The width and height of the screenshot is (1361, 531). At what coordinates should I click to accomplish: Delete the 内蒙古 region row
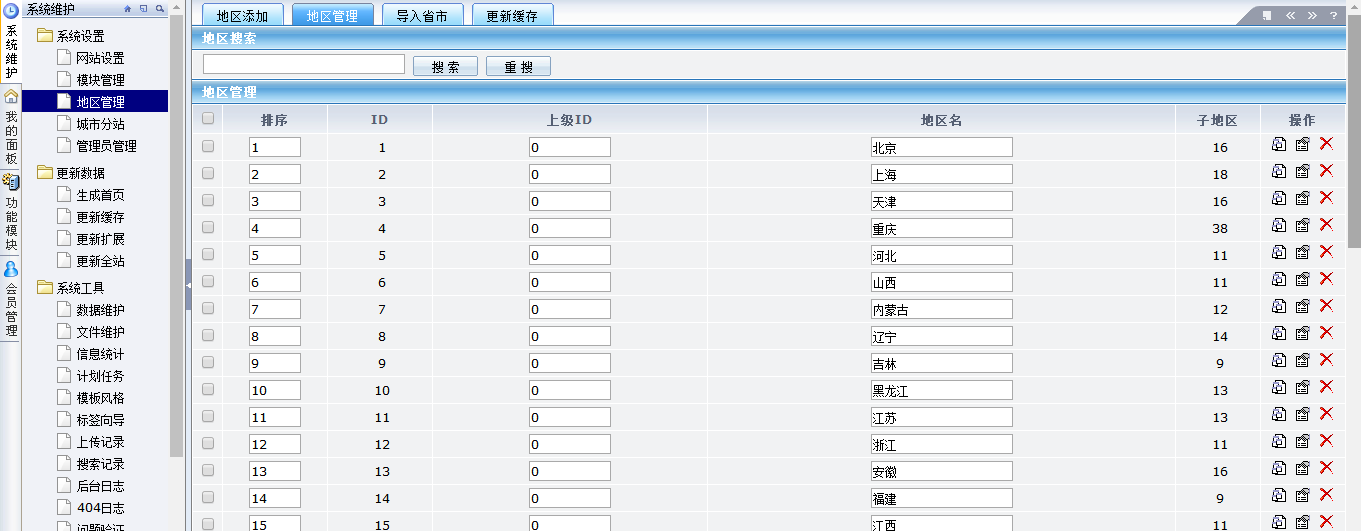point(1326,306)
